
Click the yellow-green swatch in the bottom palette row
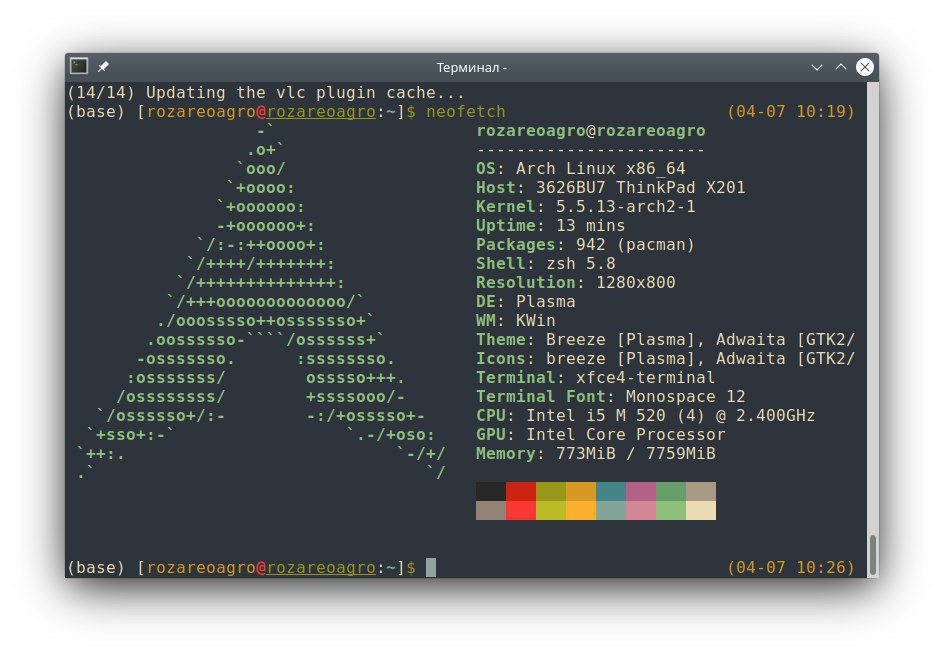551,511
